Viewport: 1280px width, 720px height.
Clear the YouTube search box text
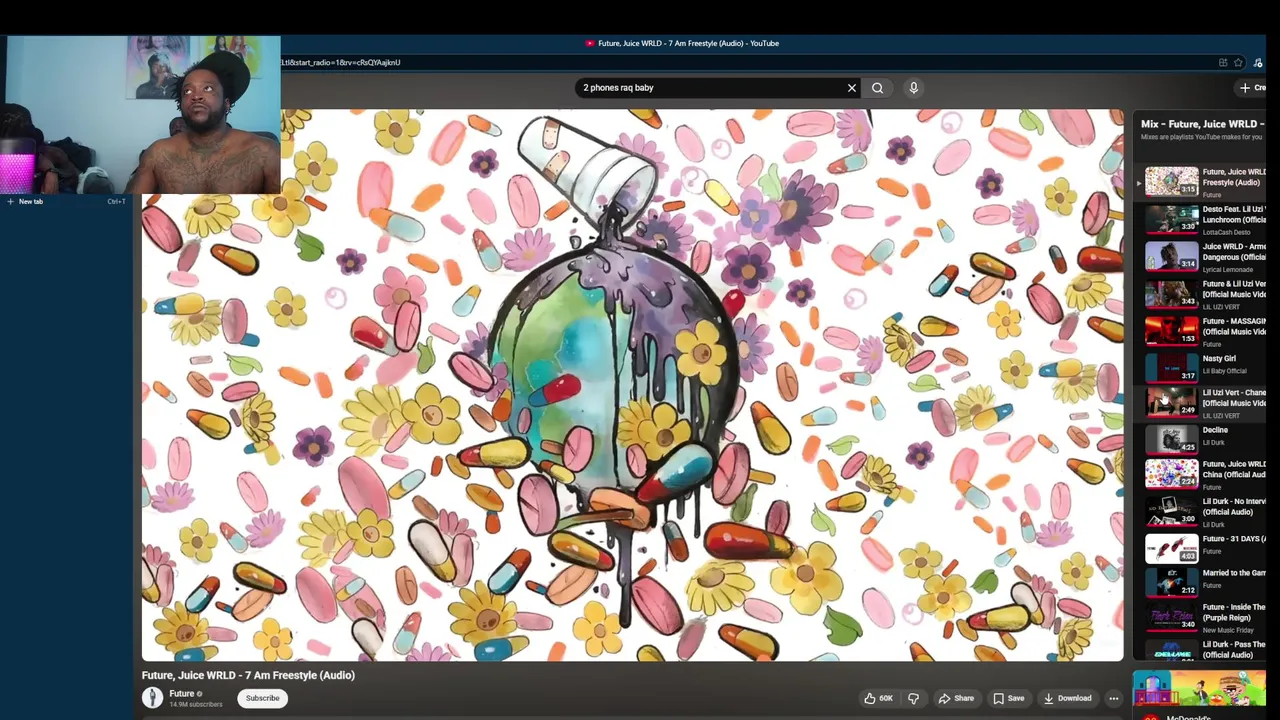[852, 88]
